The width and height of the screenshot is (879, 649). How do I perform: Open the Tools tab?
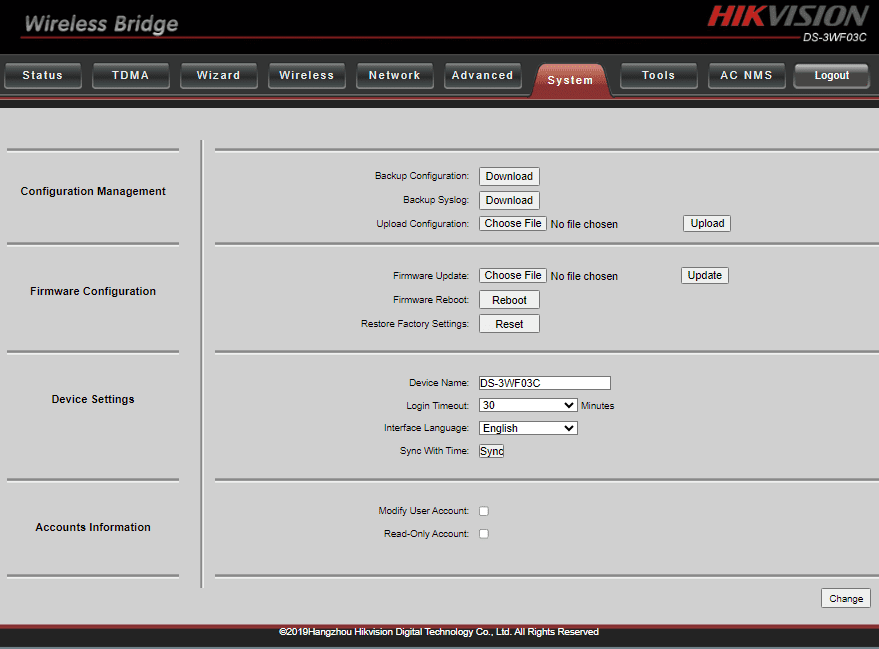tap(658, 76)
